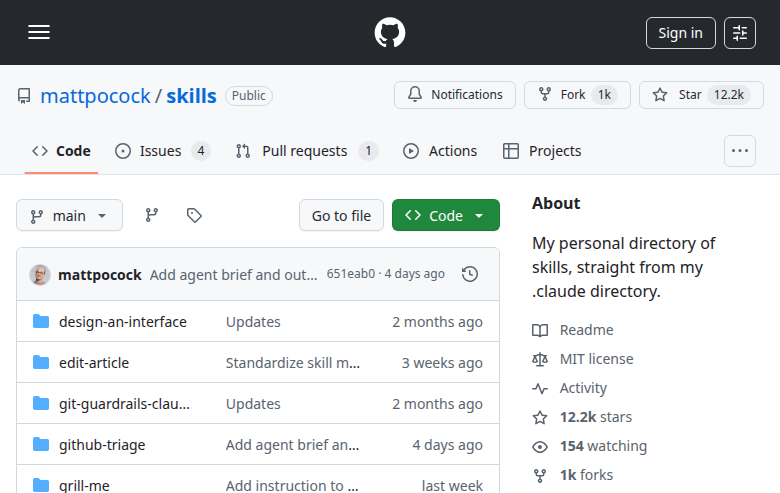Open grill-me folder
This screenshot has height=493, width=780.
(84, 486)
